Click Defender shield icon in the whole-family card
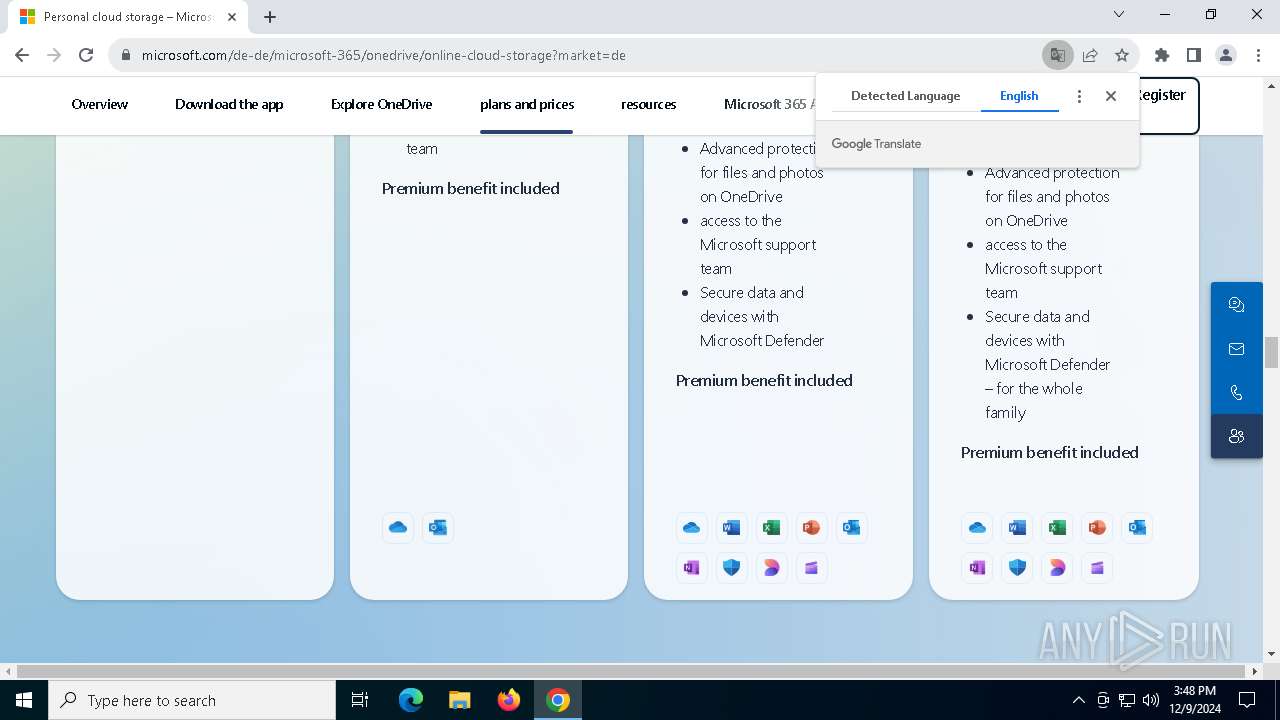The height and width of the screenshot is (720, 1280). coord(1017,567)
